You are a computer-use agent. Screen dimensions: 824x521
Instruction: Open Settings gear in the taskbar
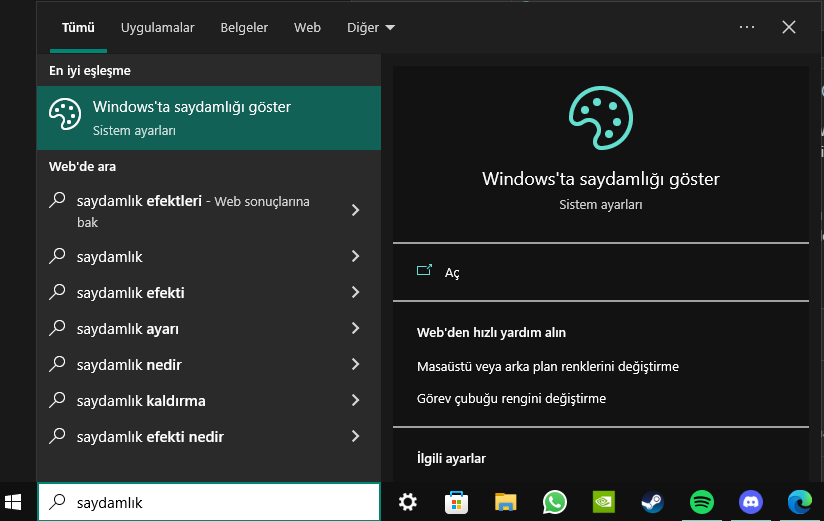408,502
